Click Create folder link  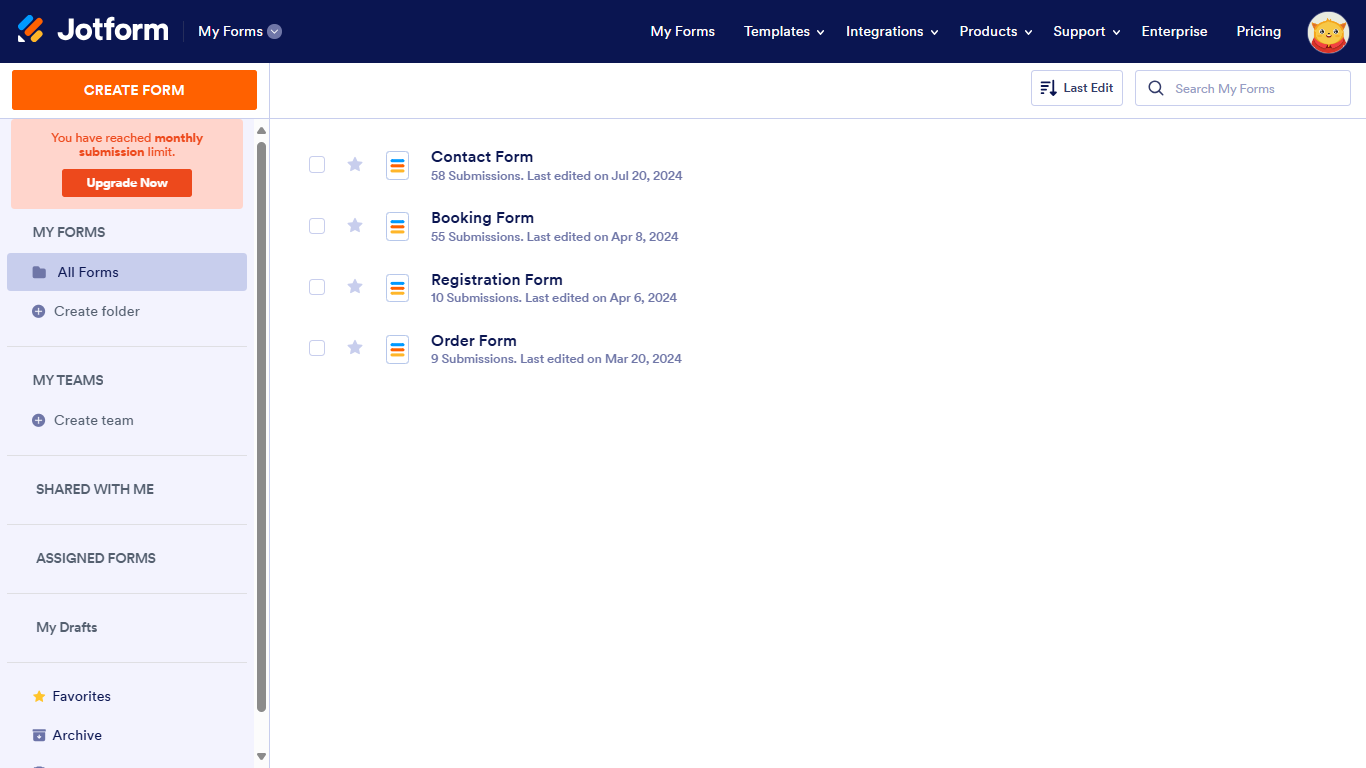click(x=97, y=311)
